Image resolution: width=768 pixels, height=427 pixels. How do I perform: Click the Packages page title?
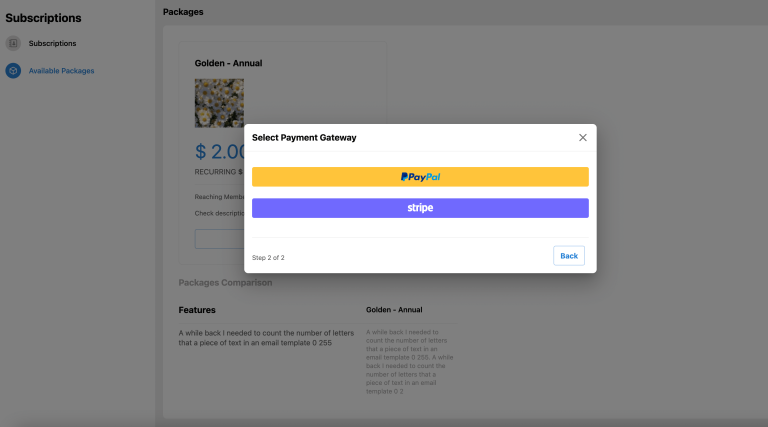pyautogui.click(x=183, y=12)
